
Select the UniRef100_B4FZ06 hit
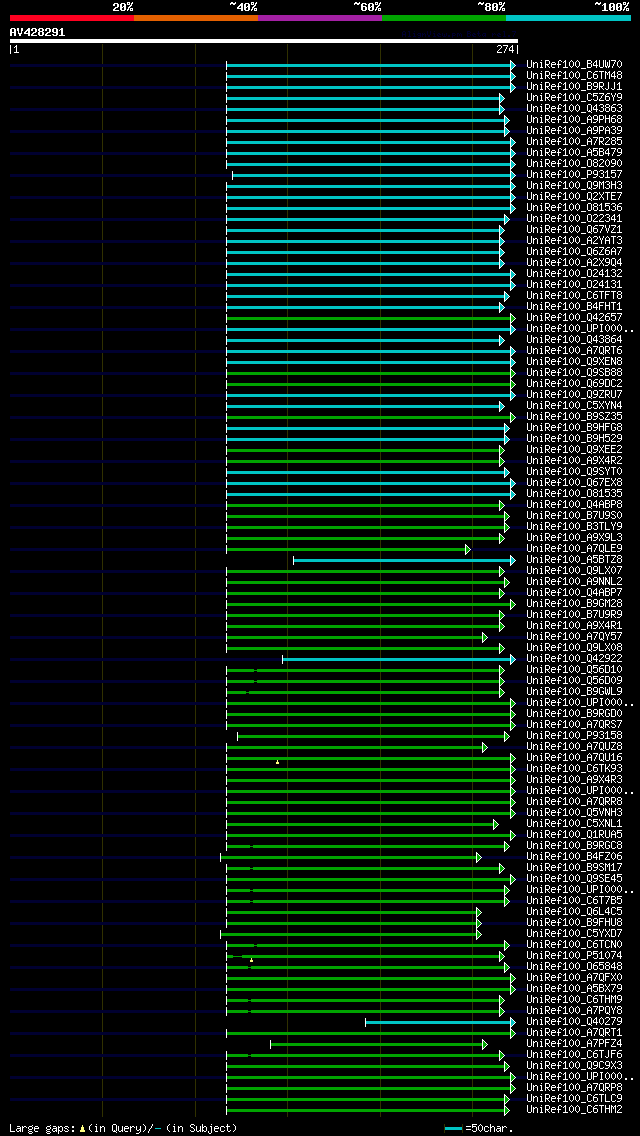click(574, 857)
